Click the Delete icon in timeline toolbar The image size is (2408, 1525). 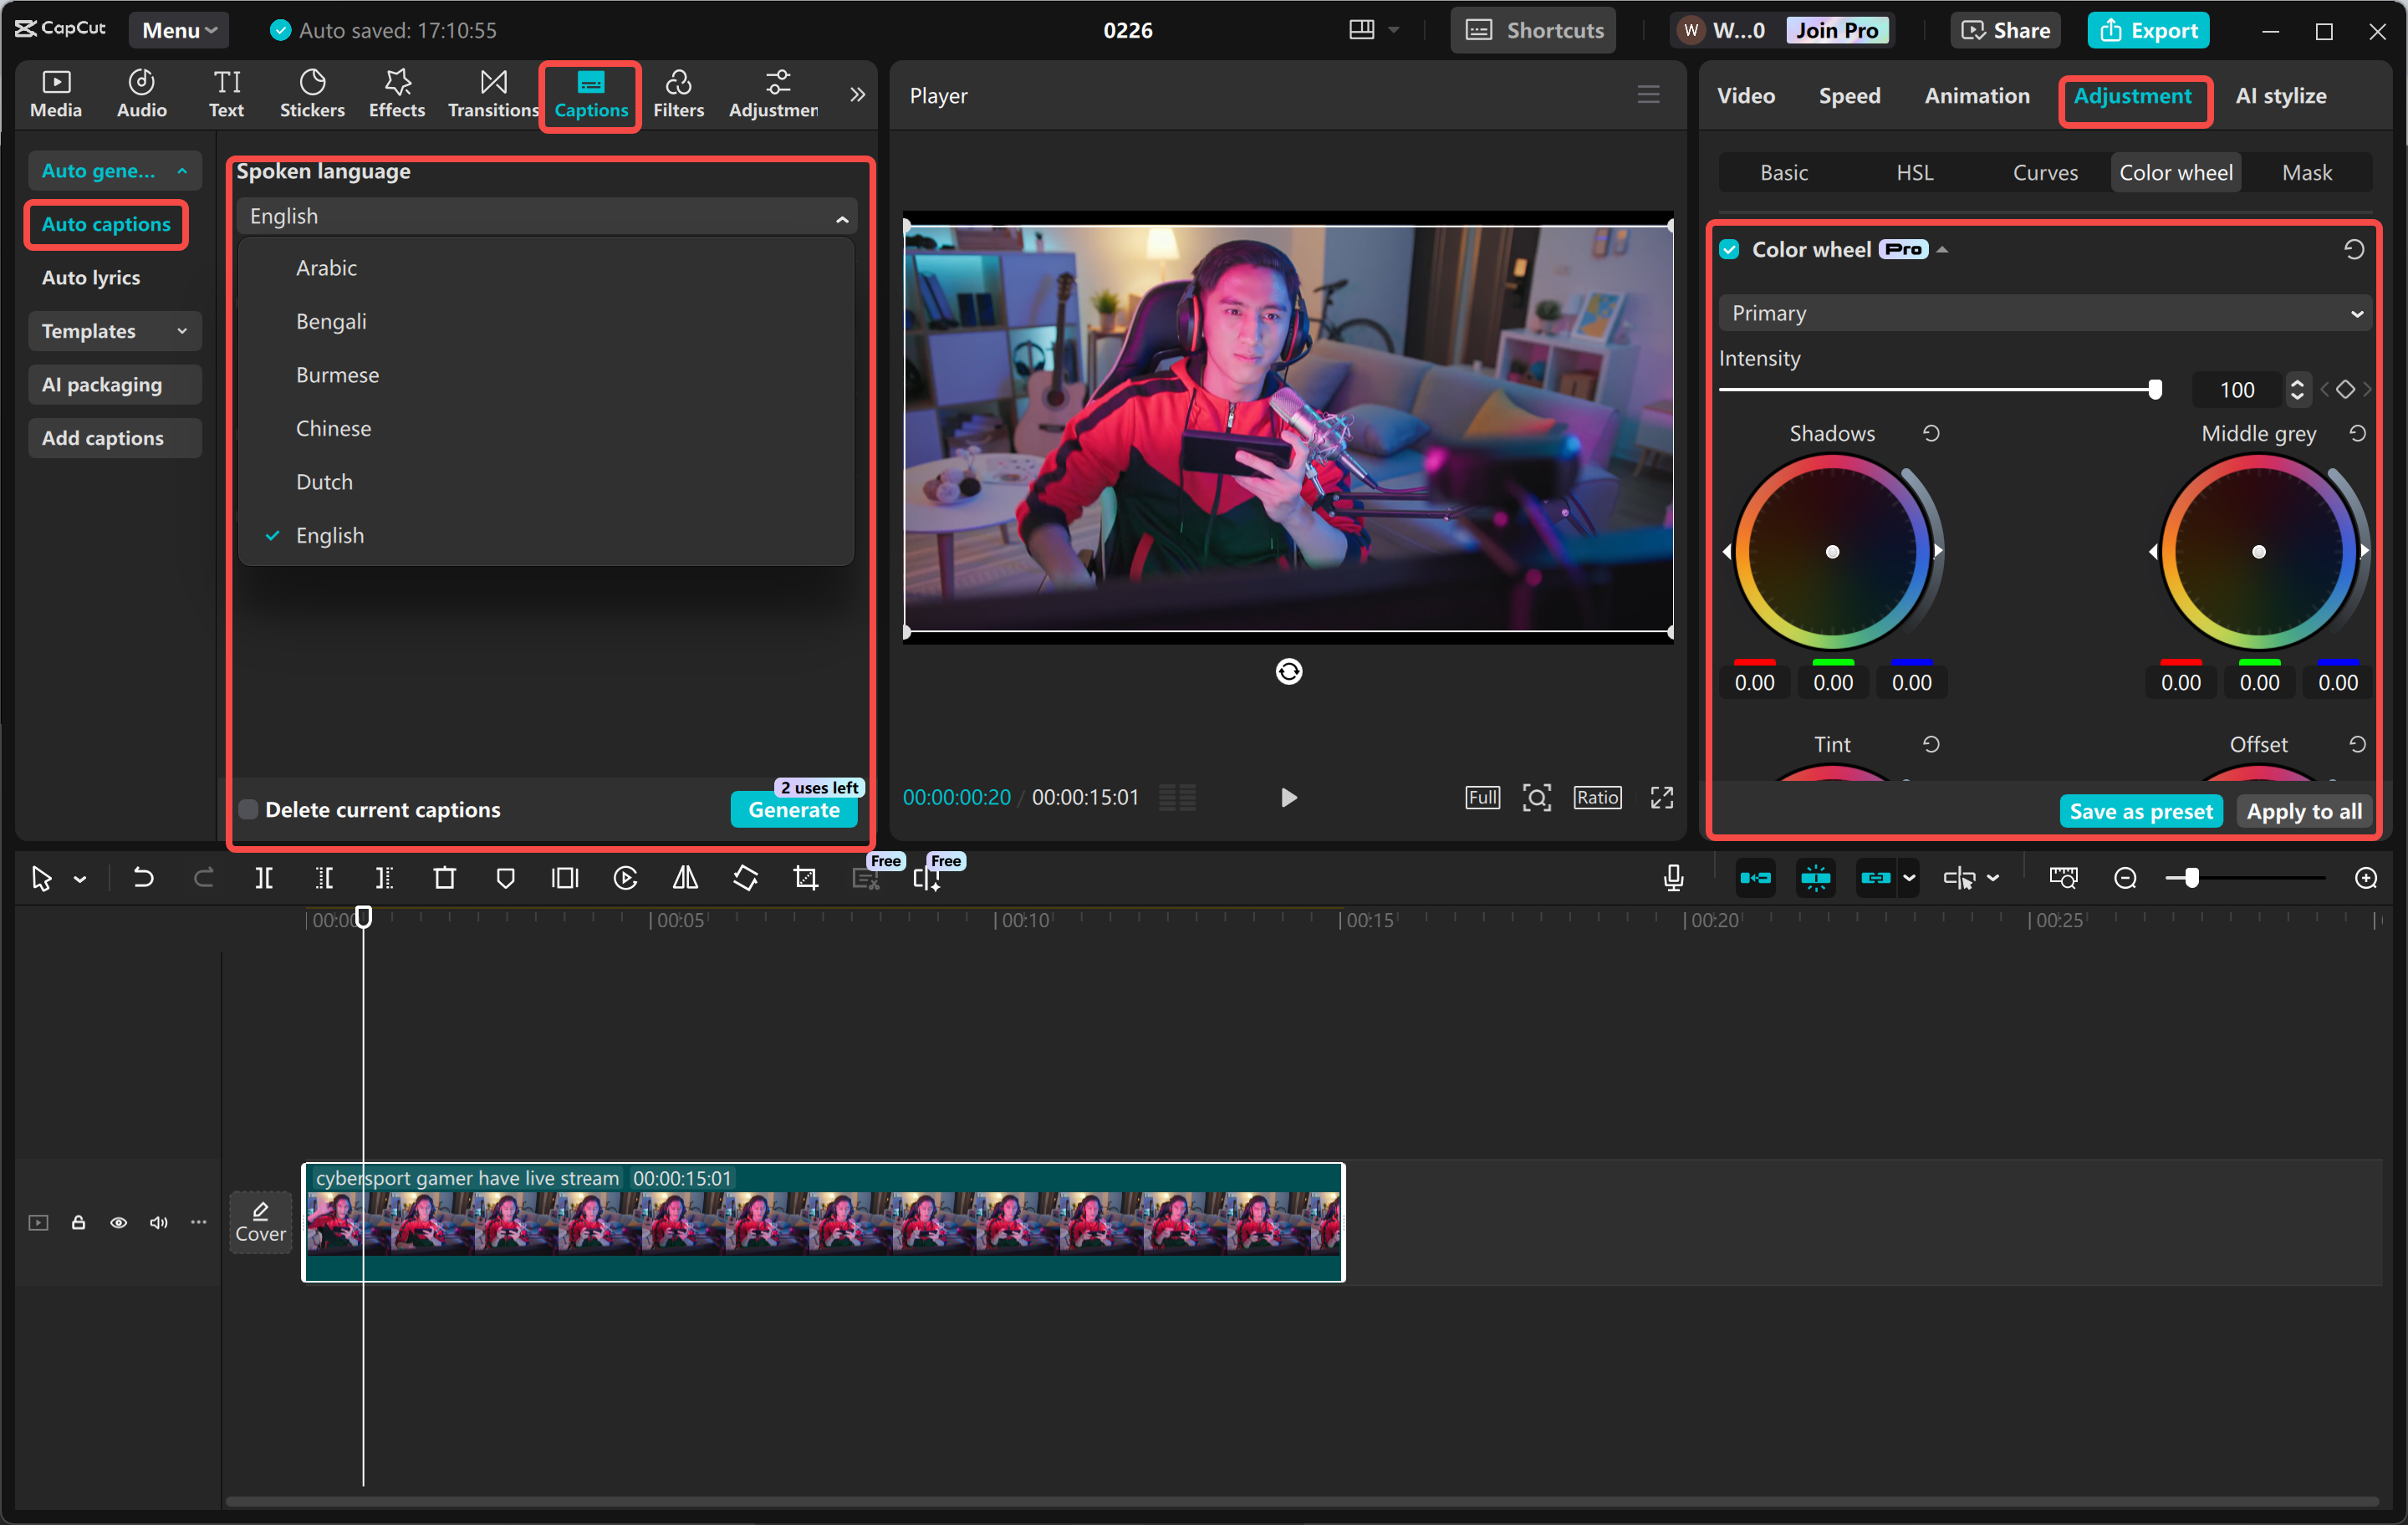click(x=445, y=877)
